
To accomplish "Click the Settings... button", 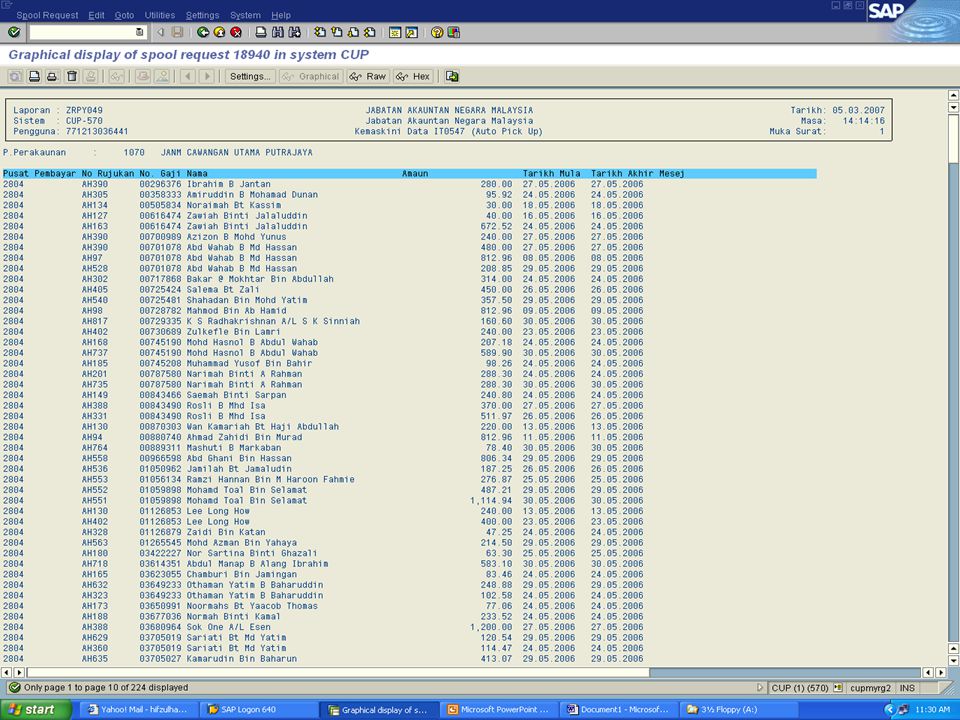I will [x=249, y=77].
